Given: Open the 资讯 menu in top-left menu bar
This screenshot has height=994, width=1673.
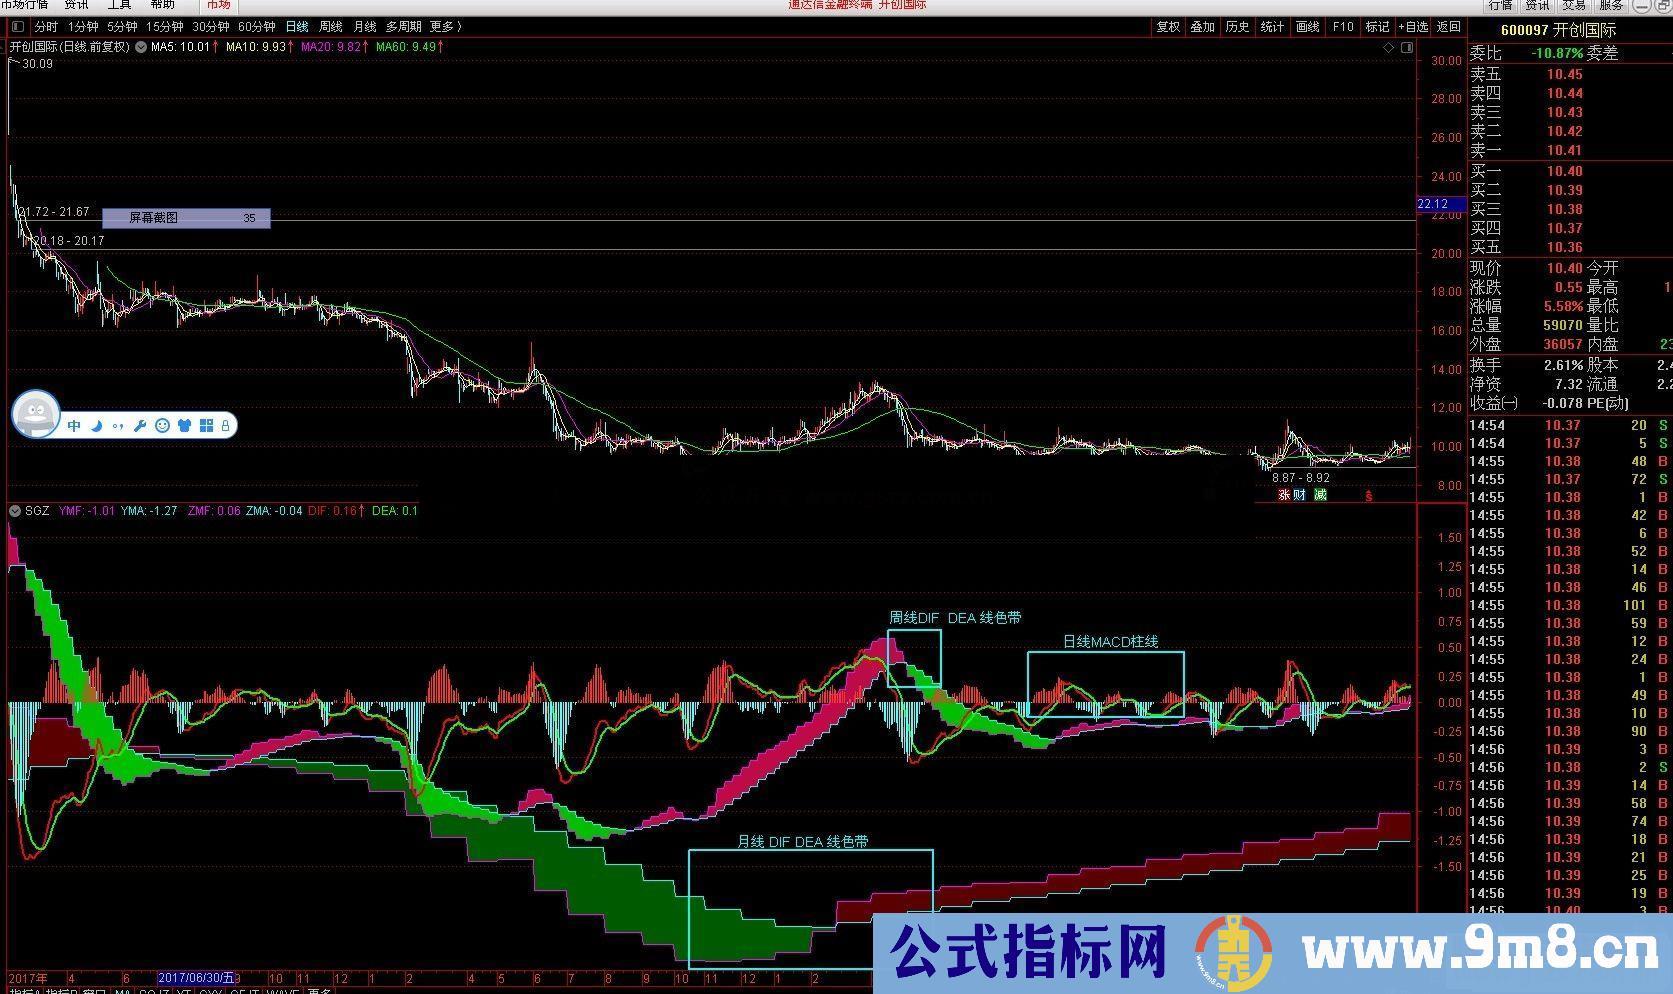Looking at the screenshot, I should 77,5.
